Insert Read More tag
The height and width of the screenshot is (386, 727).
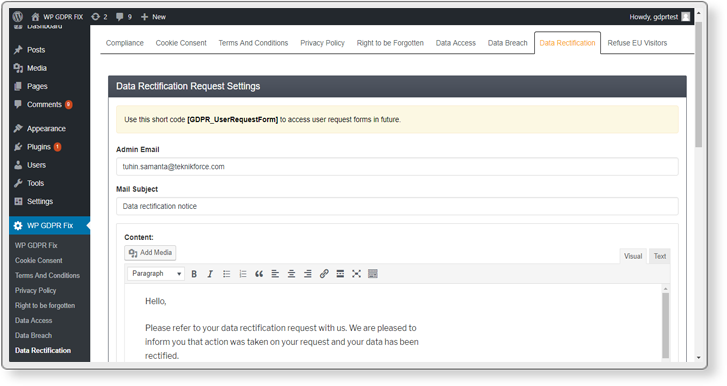(340, 274)
